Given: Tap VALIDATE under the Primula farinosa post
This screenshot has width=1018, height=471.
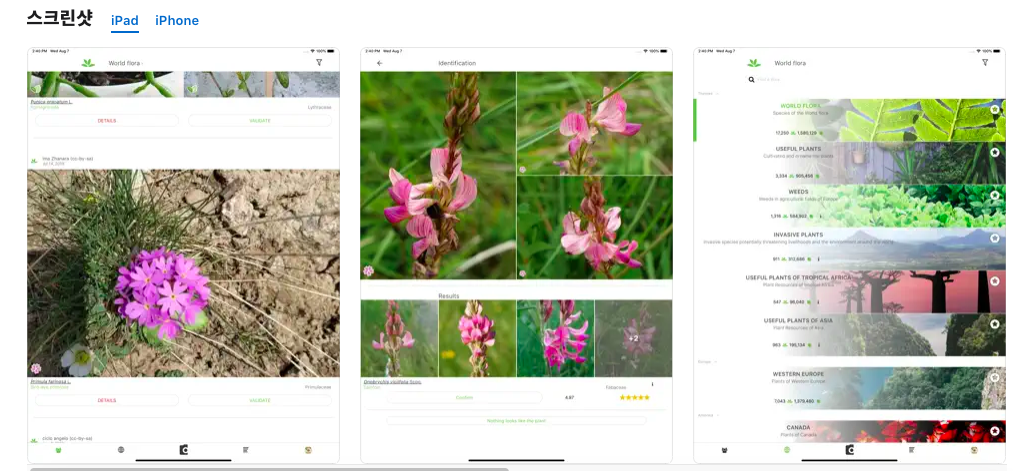Looking at the screenshot, I should pos(260,400).
